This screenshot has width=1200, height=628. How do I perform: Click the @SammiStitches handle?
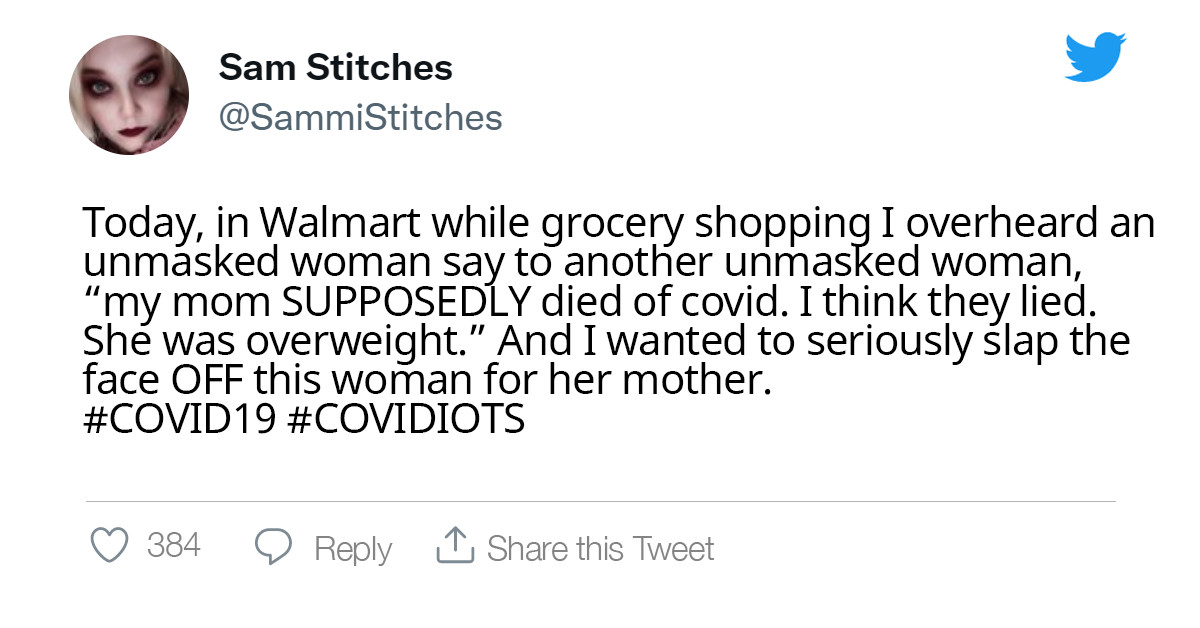(361, 117)
